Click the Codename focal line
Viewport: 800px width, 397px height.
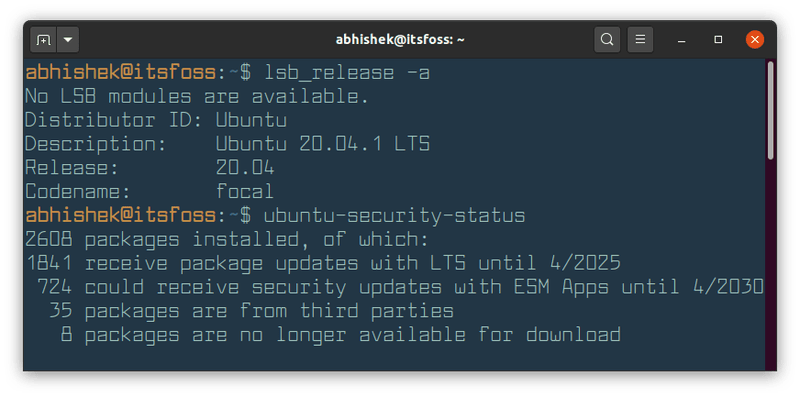click(149, 192)
